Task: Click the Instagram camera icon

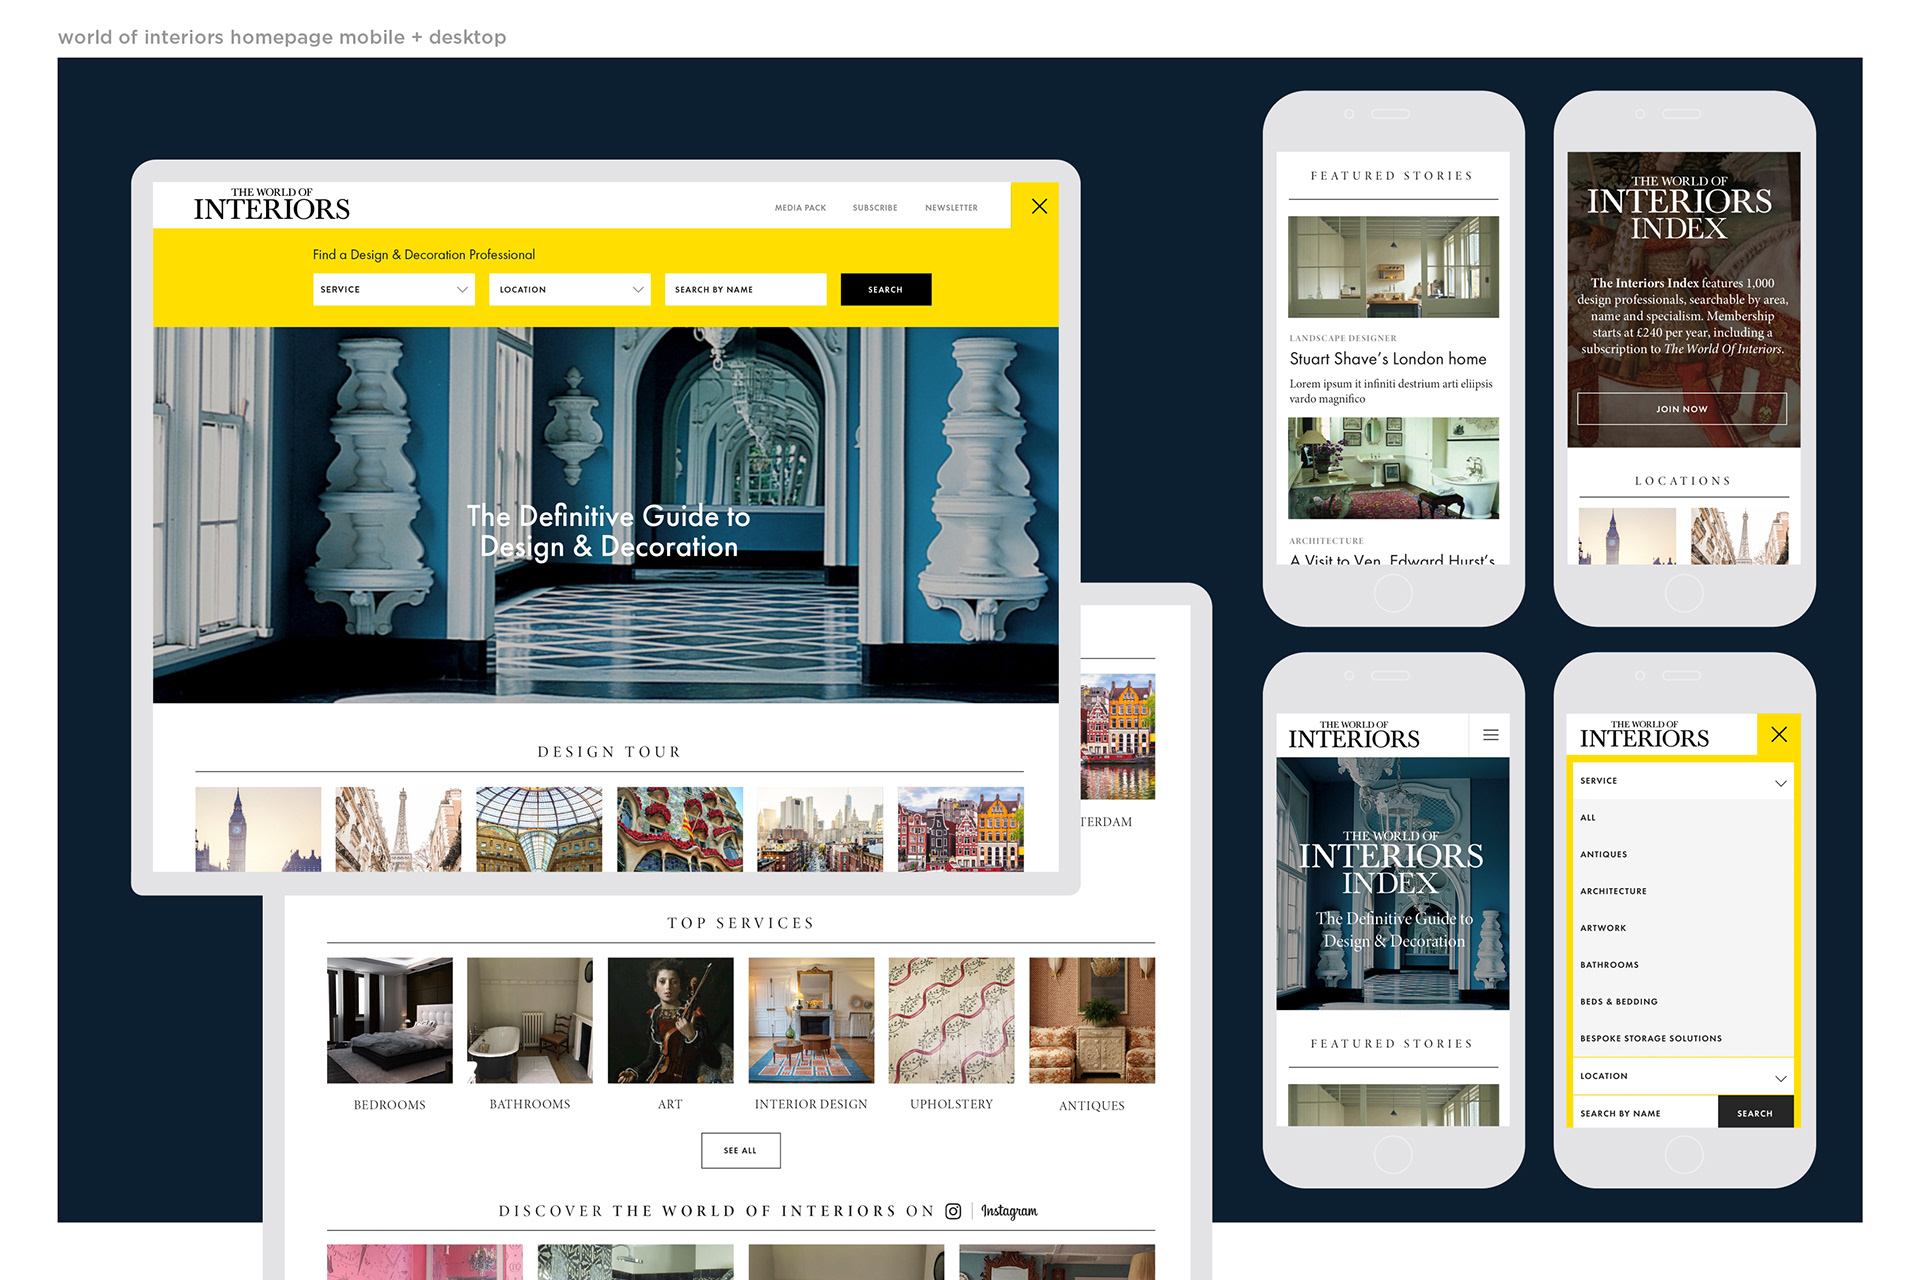Action: point(953,1211)
